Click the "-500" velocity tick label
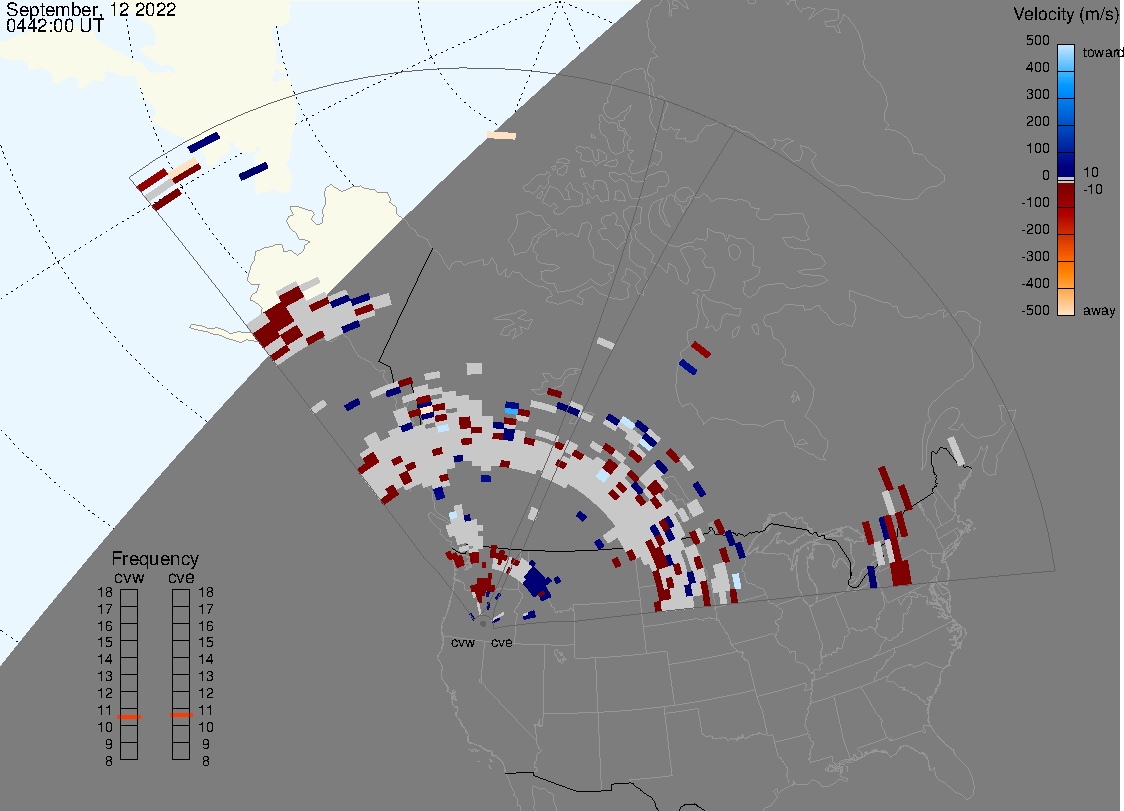Image resolution: width=1124 pixels, height=811 pixels. 1035,310
